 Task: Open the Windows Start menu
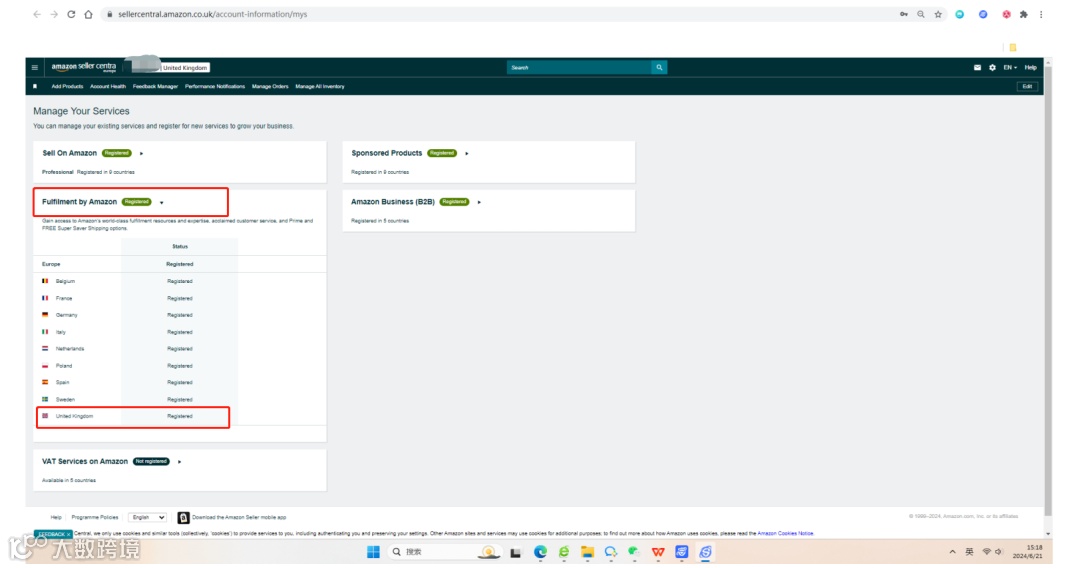pos(373,551)
